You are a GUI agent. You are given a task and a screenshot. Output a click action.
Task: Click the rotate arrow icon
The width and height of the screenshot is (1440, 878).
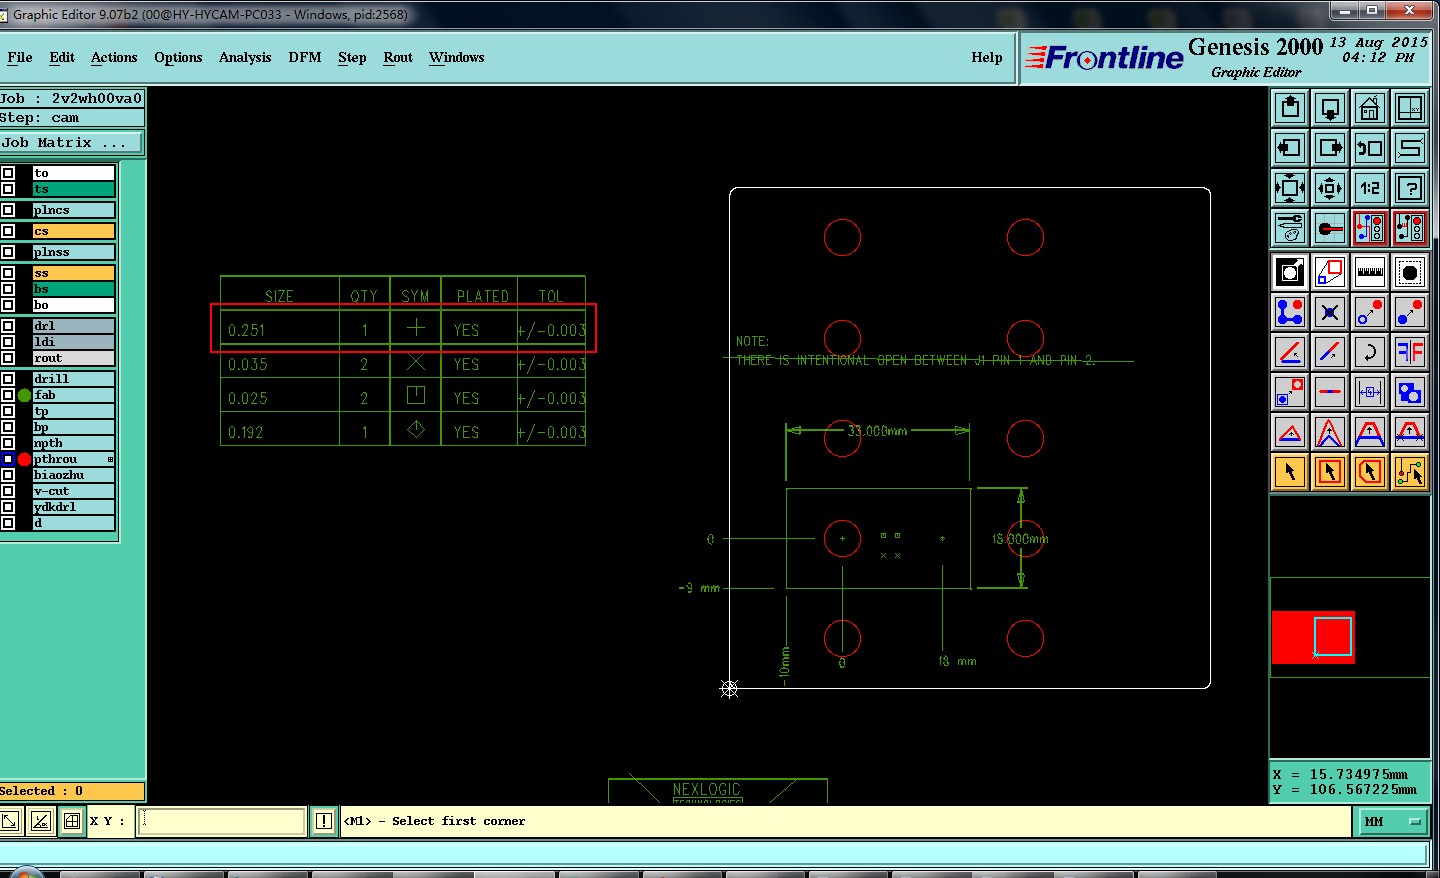(1370, 352)
